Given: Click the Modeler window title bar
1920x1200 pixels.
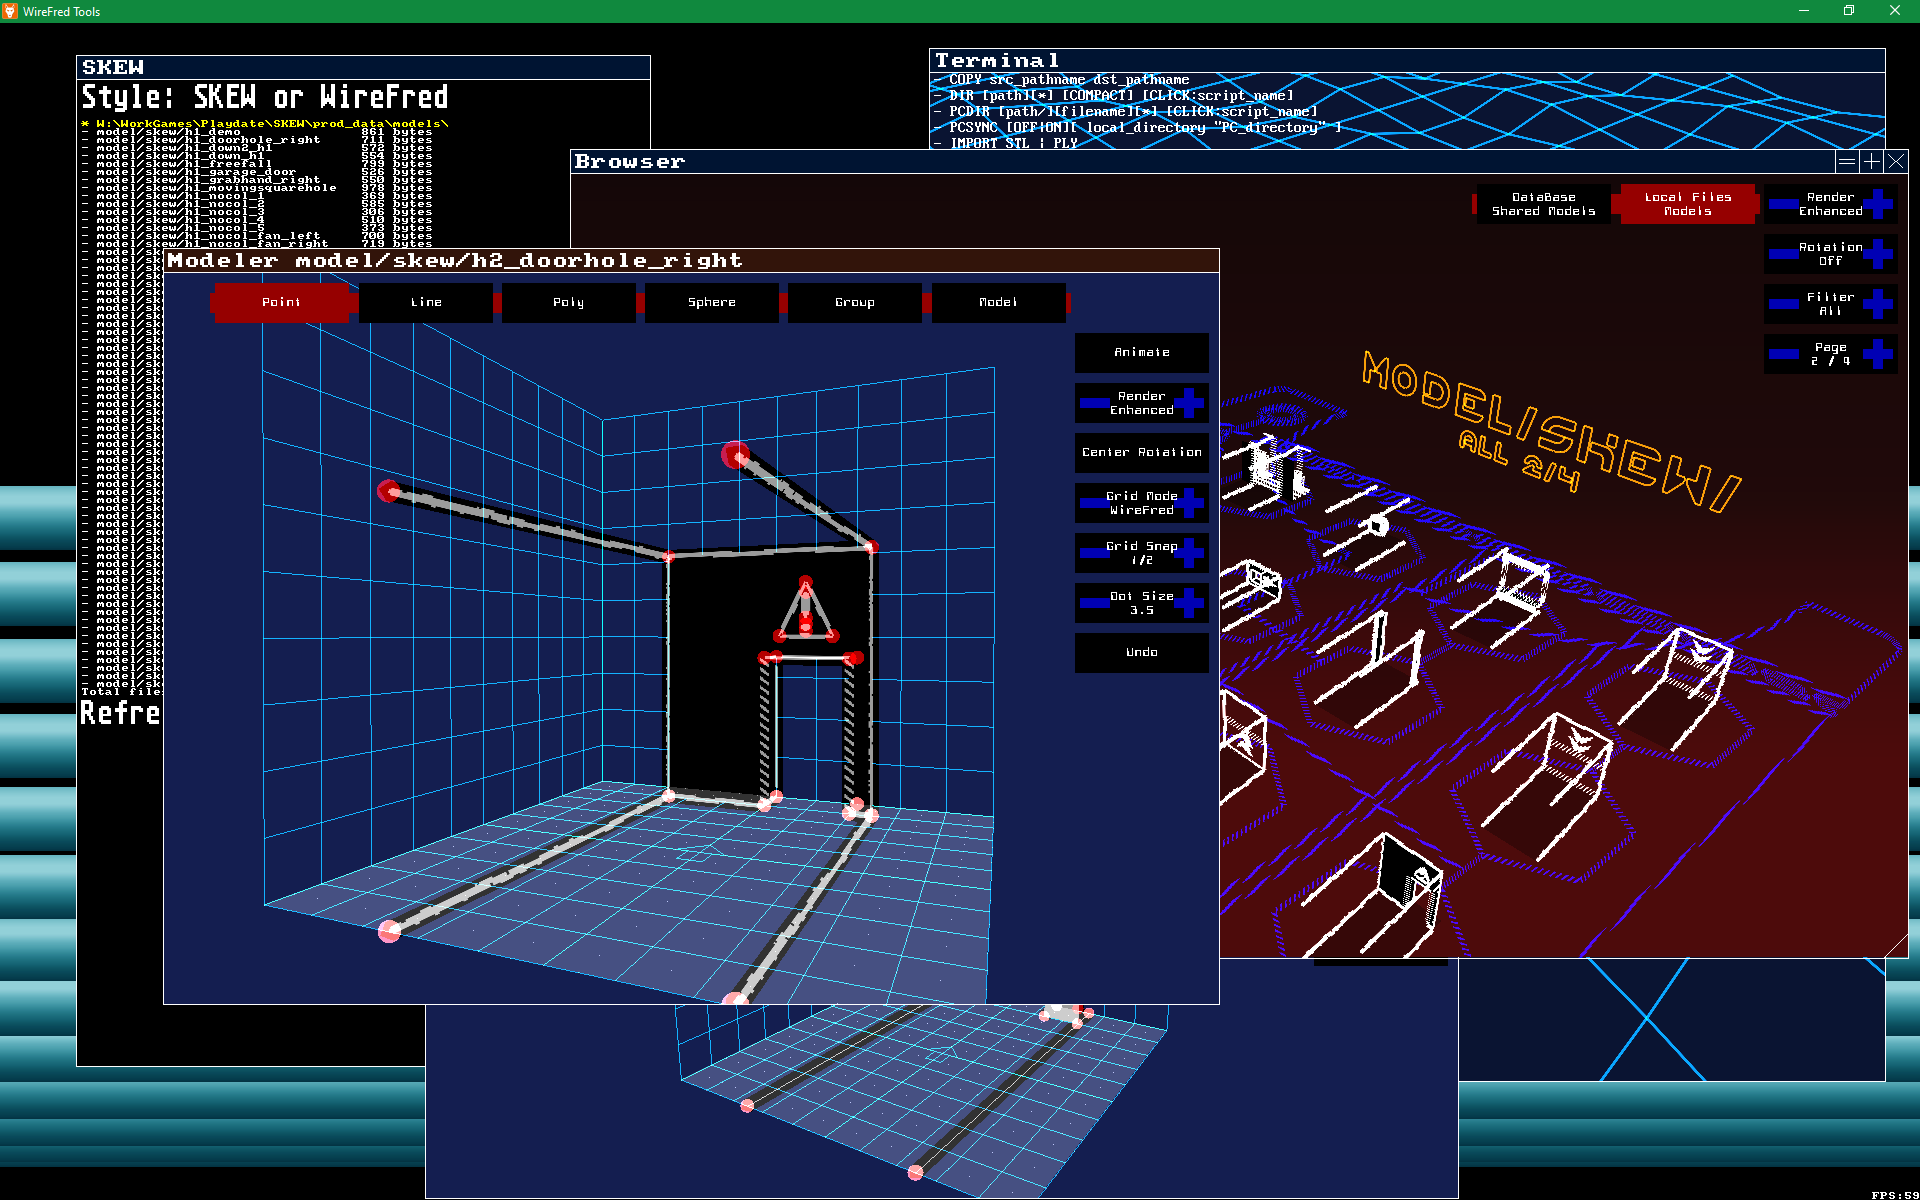Looking at the screenshot, I should pyautogui.click(x=691, y=261).
